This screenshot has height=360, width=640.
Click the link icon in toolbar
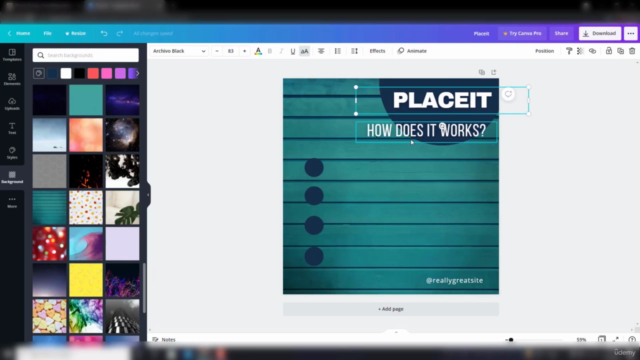click(x=592, y=51)
